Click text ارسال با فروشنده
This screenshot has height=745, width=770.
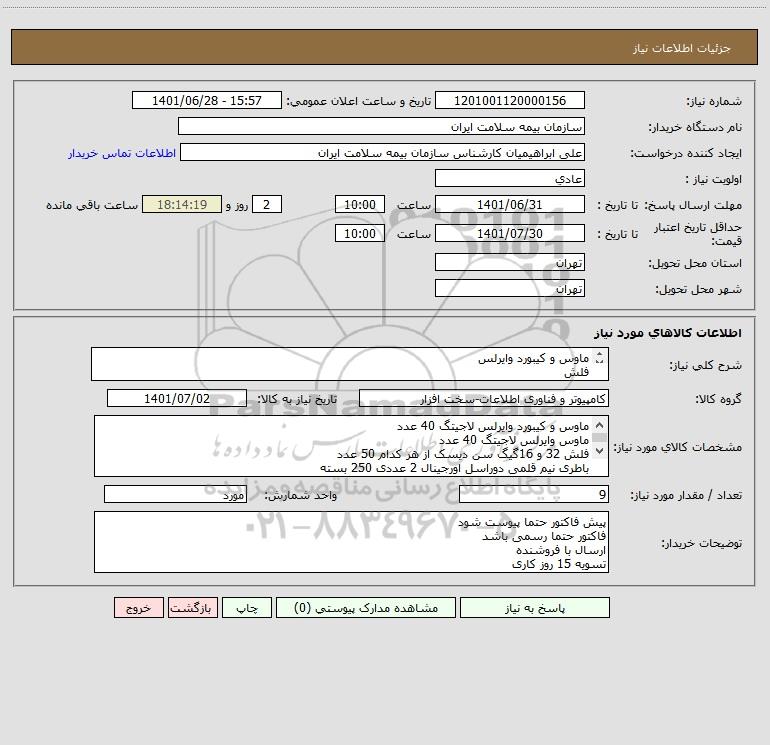pyautogui.click(x=561, y=550)
